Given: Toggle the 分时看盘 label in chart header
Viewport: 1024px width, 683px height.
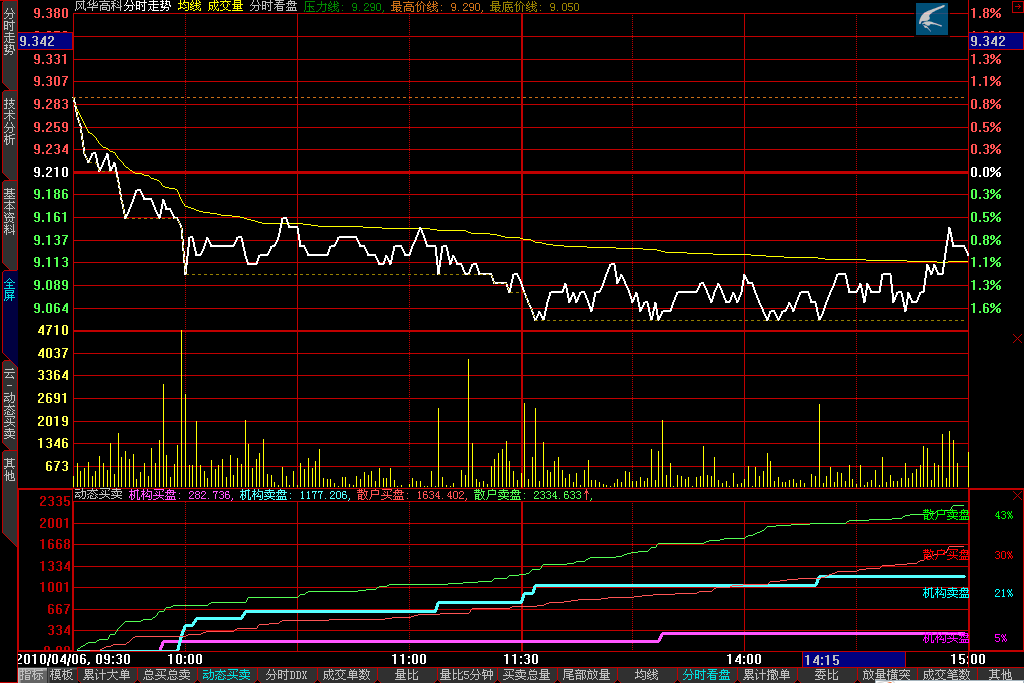Looking at the screenshot, I should coord(273,6).
